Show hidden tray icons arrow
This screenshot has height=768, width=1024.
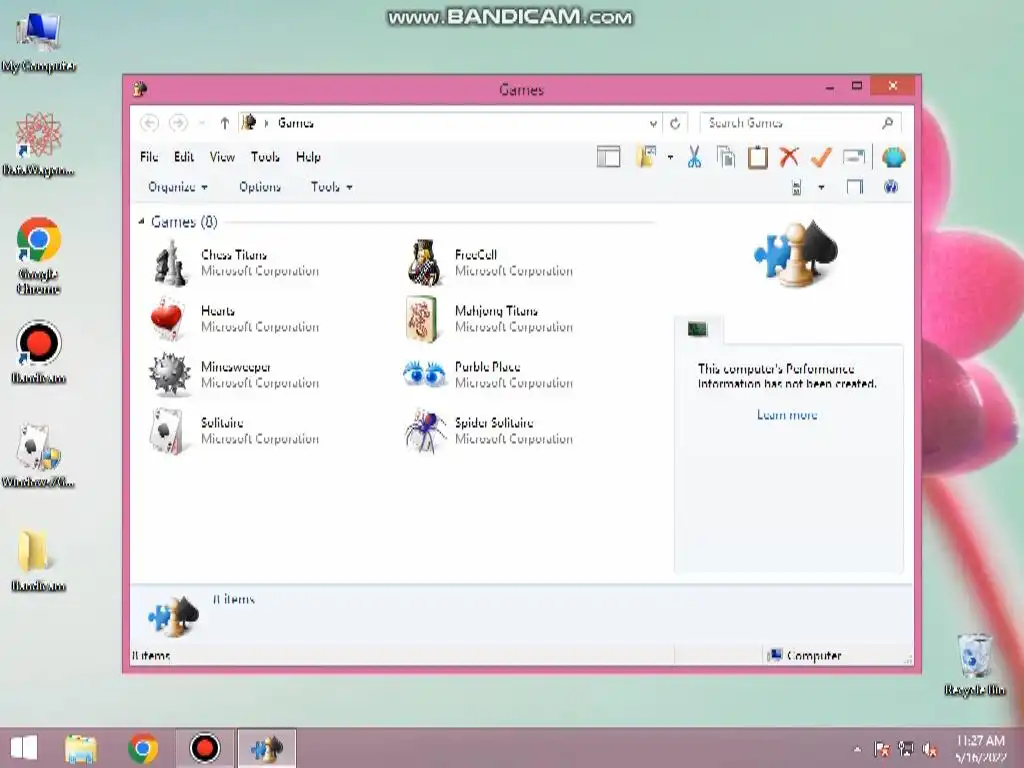tap(857, 749)
